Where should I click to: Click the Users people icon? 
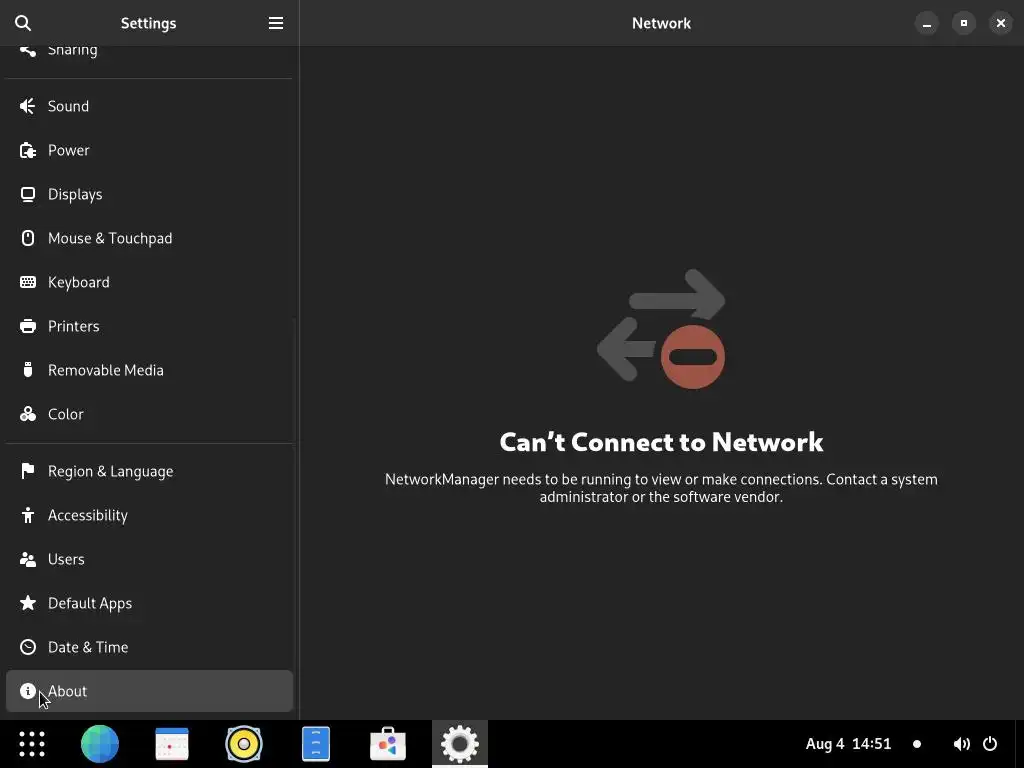(27, 559)
